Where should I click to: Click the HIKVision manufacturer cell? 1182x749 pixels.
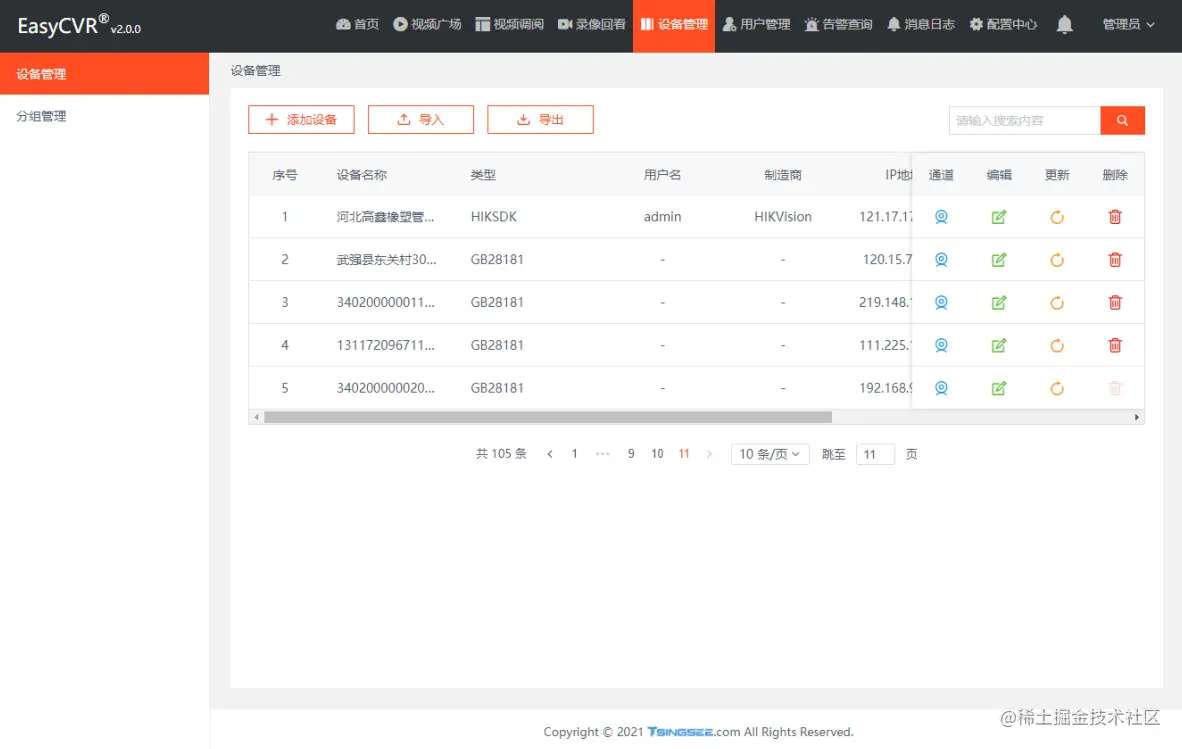tap(782, 217)
